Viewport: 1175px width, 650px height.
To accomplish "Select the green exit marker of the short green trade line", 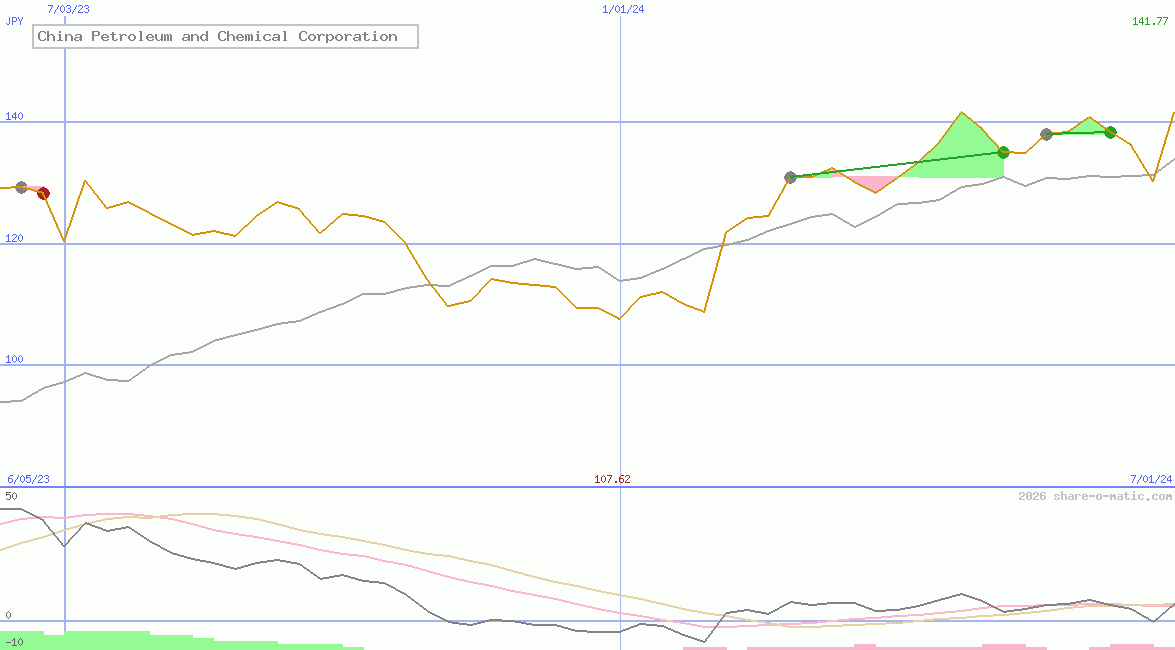I will [x=1111, y=133].
